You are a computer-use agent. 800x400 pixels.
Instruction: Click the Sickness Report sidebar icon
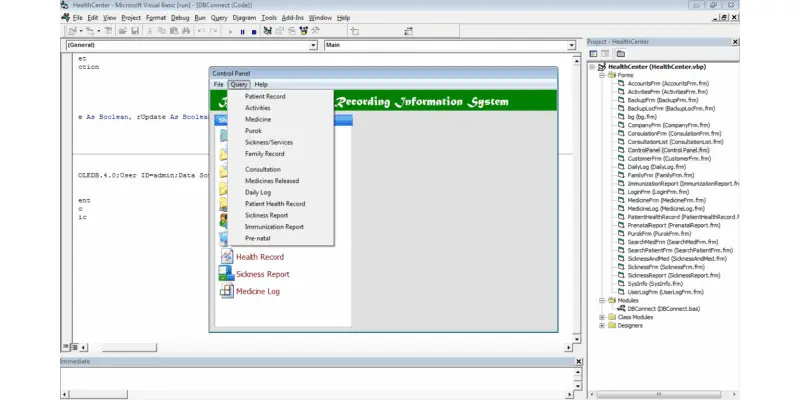point(227,274)
